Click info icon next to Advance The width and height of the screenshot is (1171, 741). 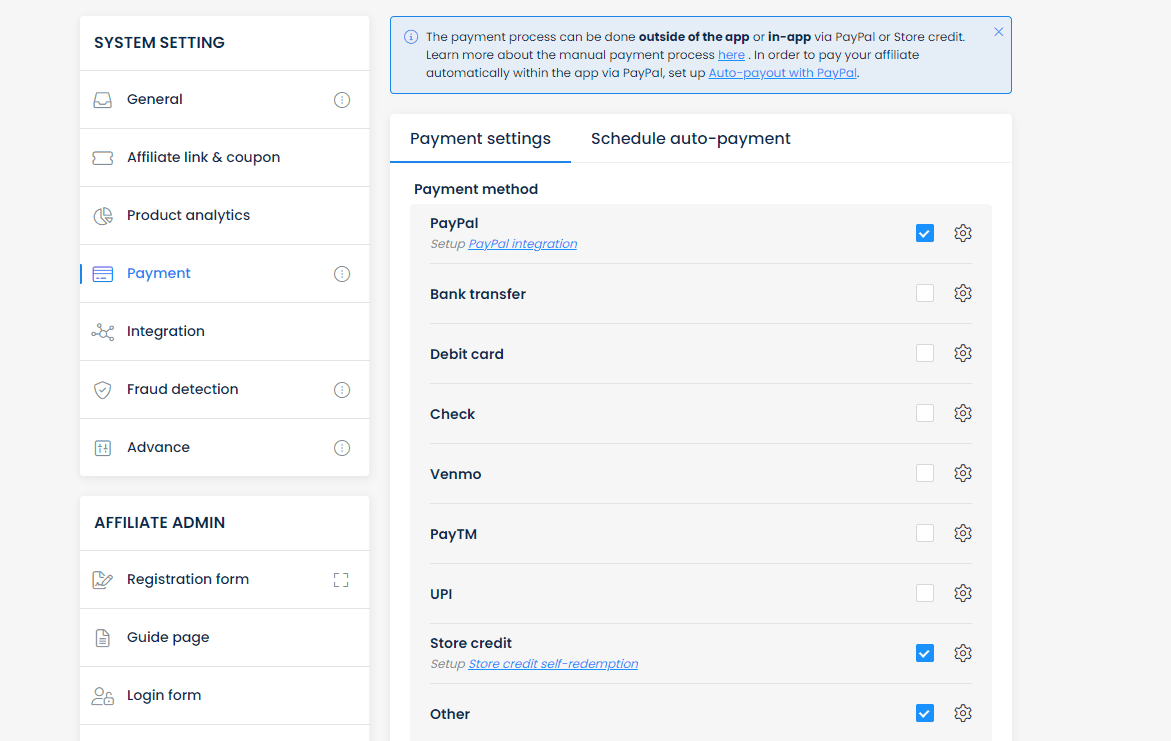tap(342, 448)
